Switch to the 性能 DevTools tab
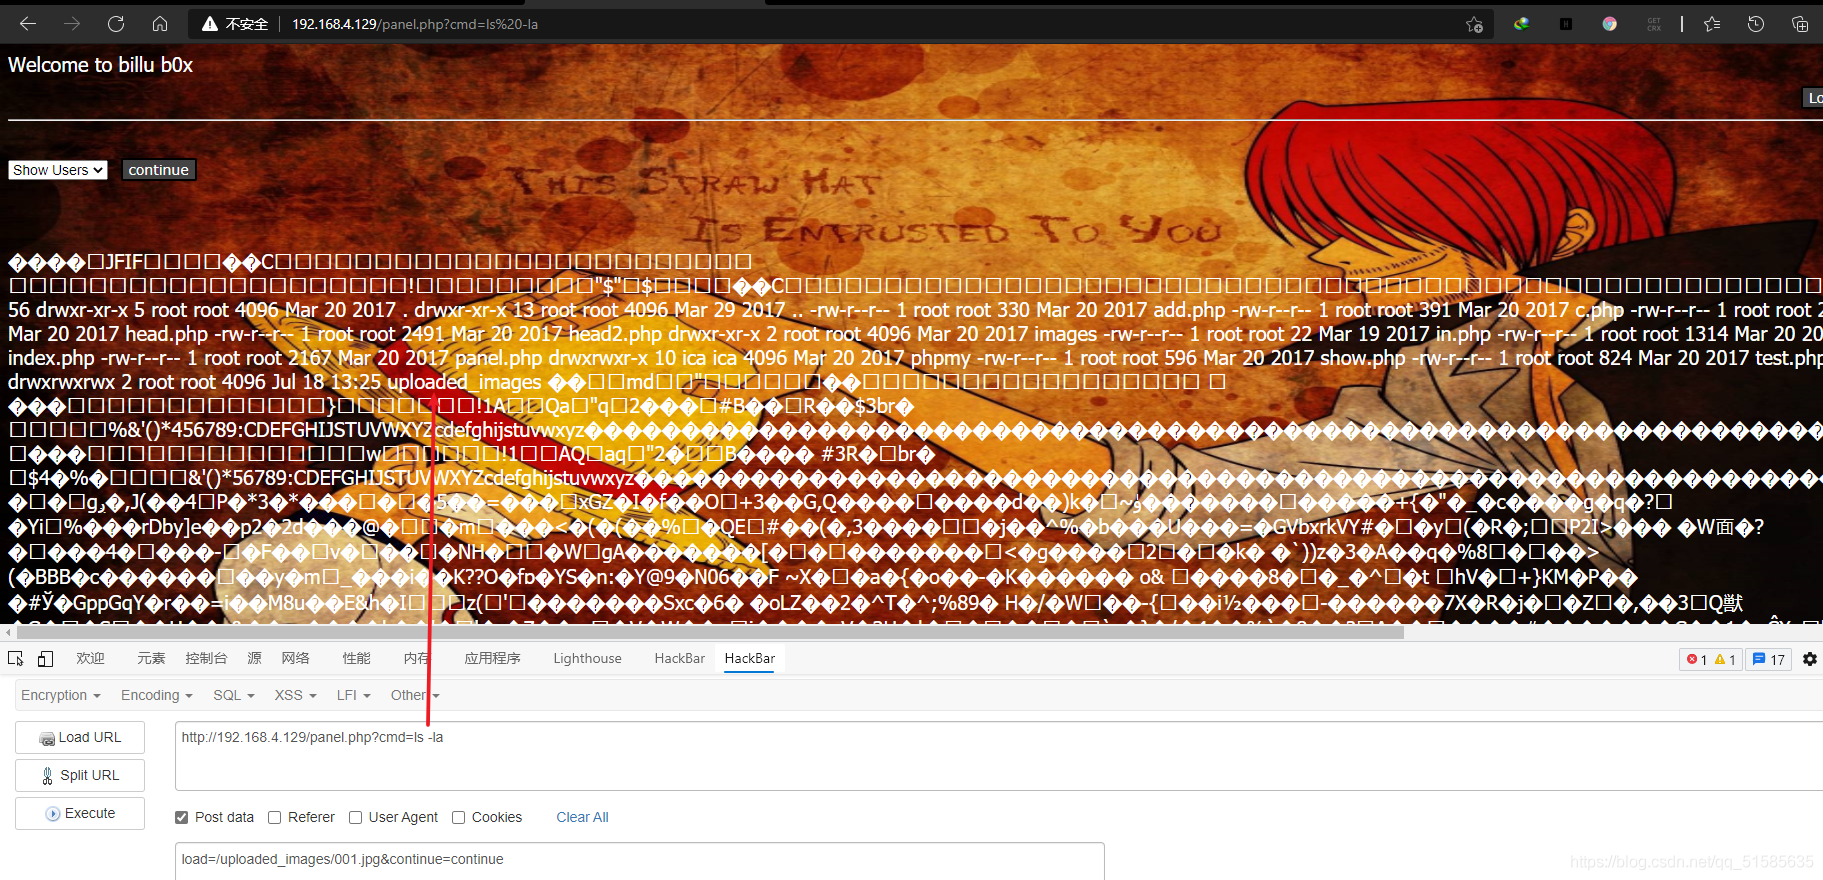This screenshot has height=880, width=1823. click(356, 658)
